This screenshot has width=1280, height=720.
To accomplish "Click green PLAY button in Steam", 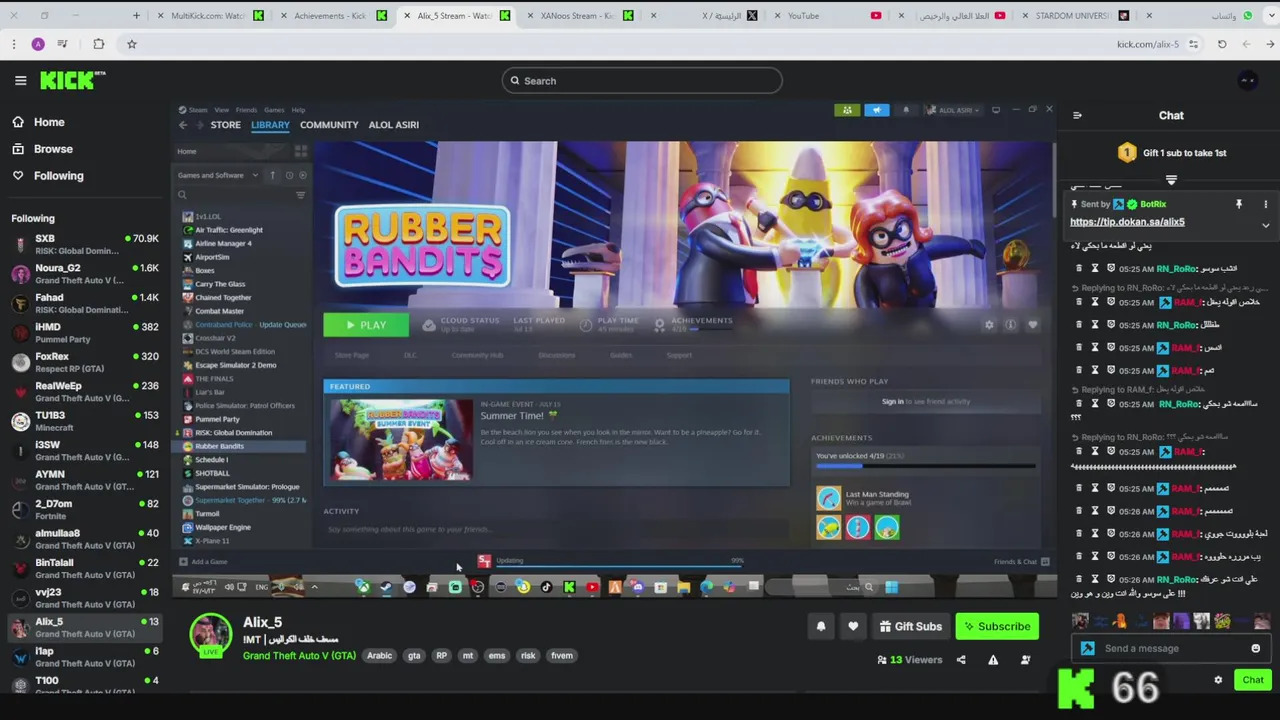I will (365, 325).
